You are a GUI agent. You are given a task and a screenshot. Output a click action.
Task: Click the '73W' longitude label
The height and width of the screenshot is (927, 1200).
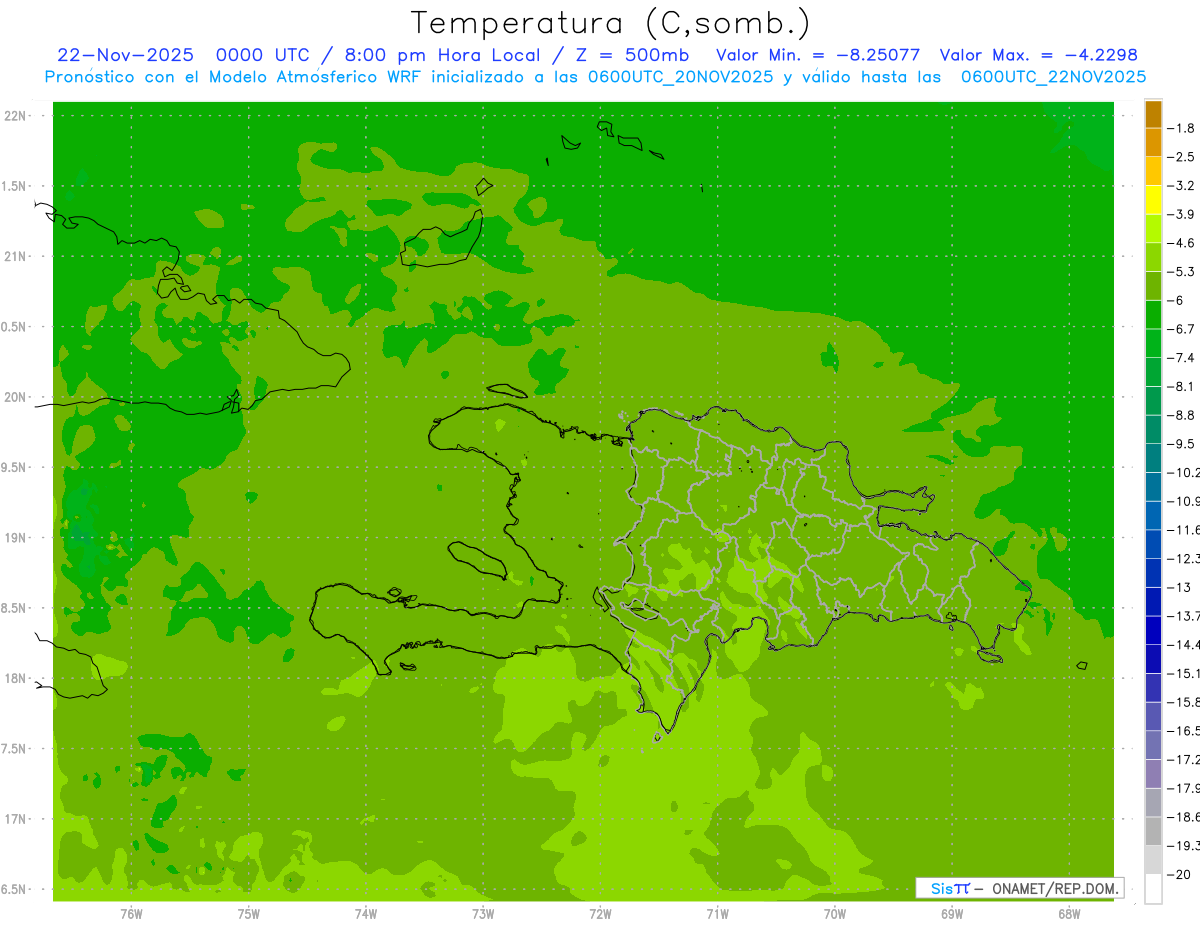[x=483, y=913]
